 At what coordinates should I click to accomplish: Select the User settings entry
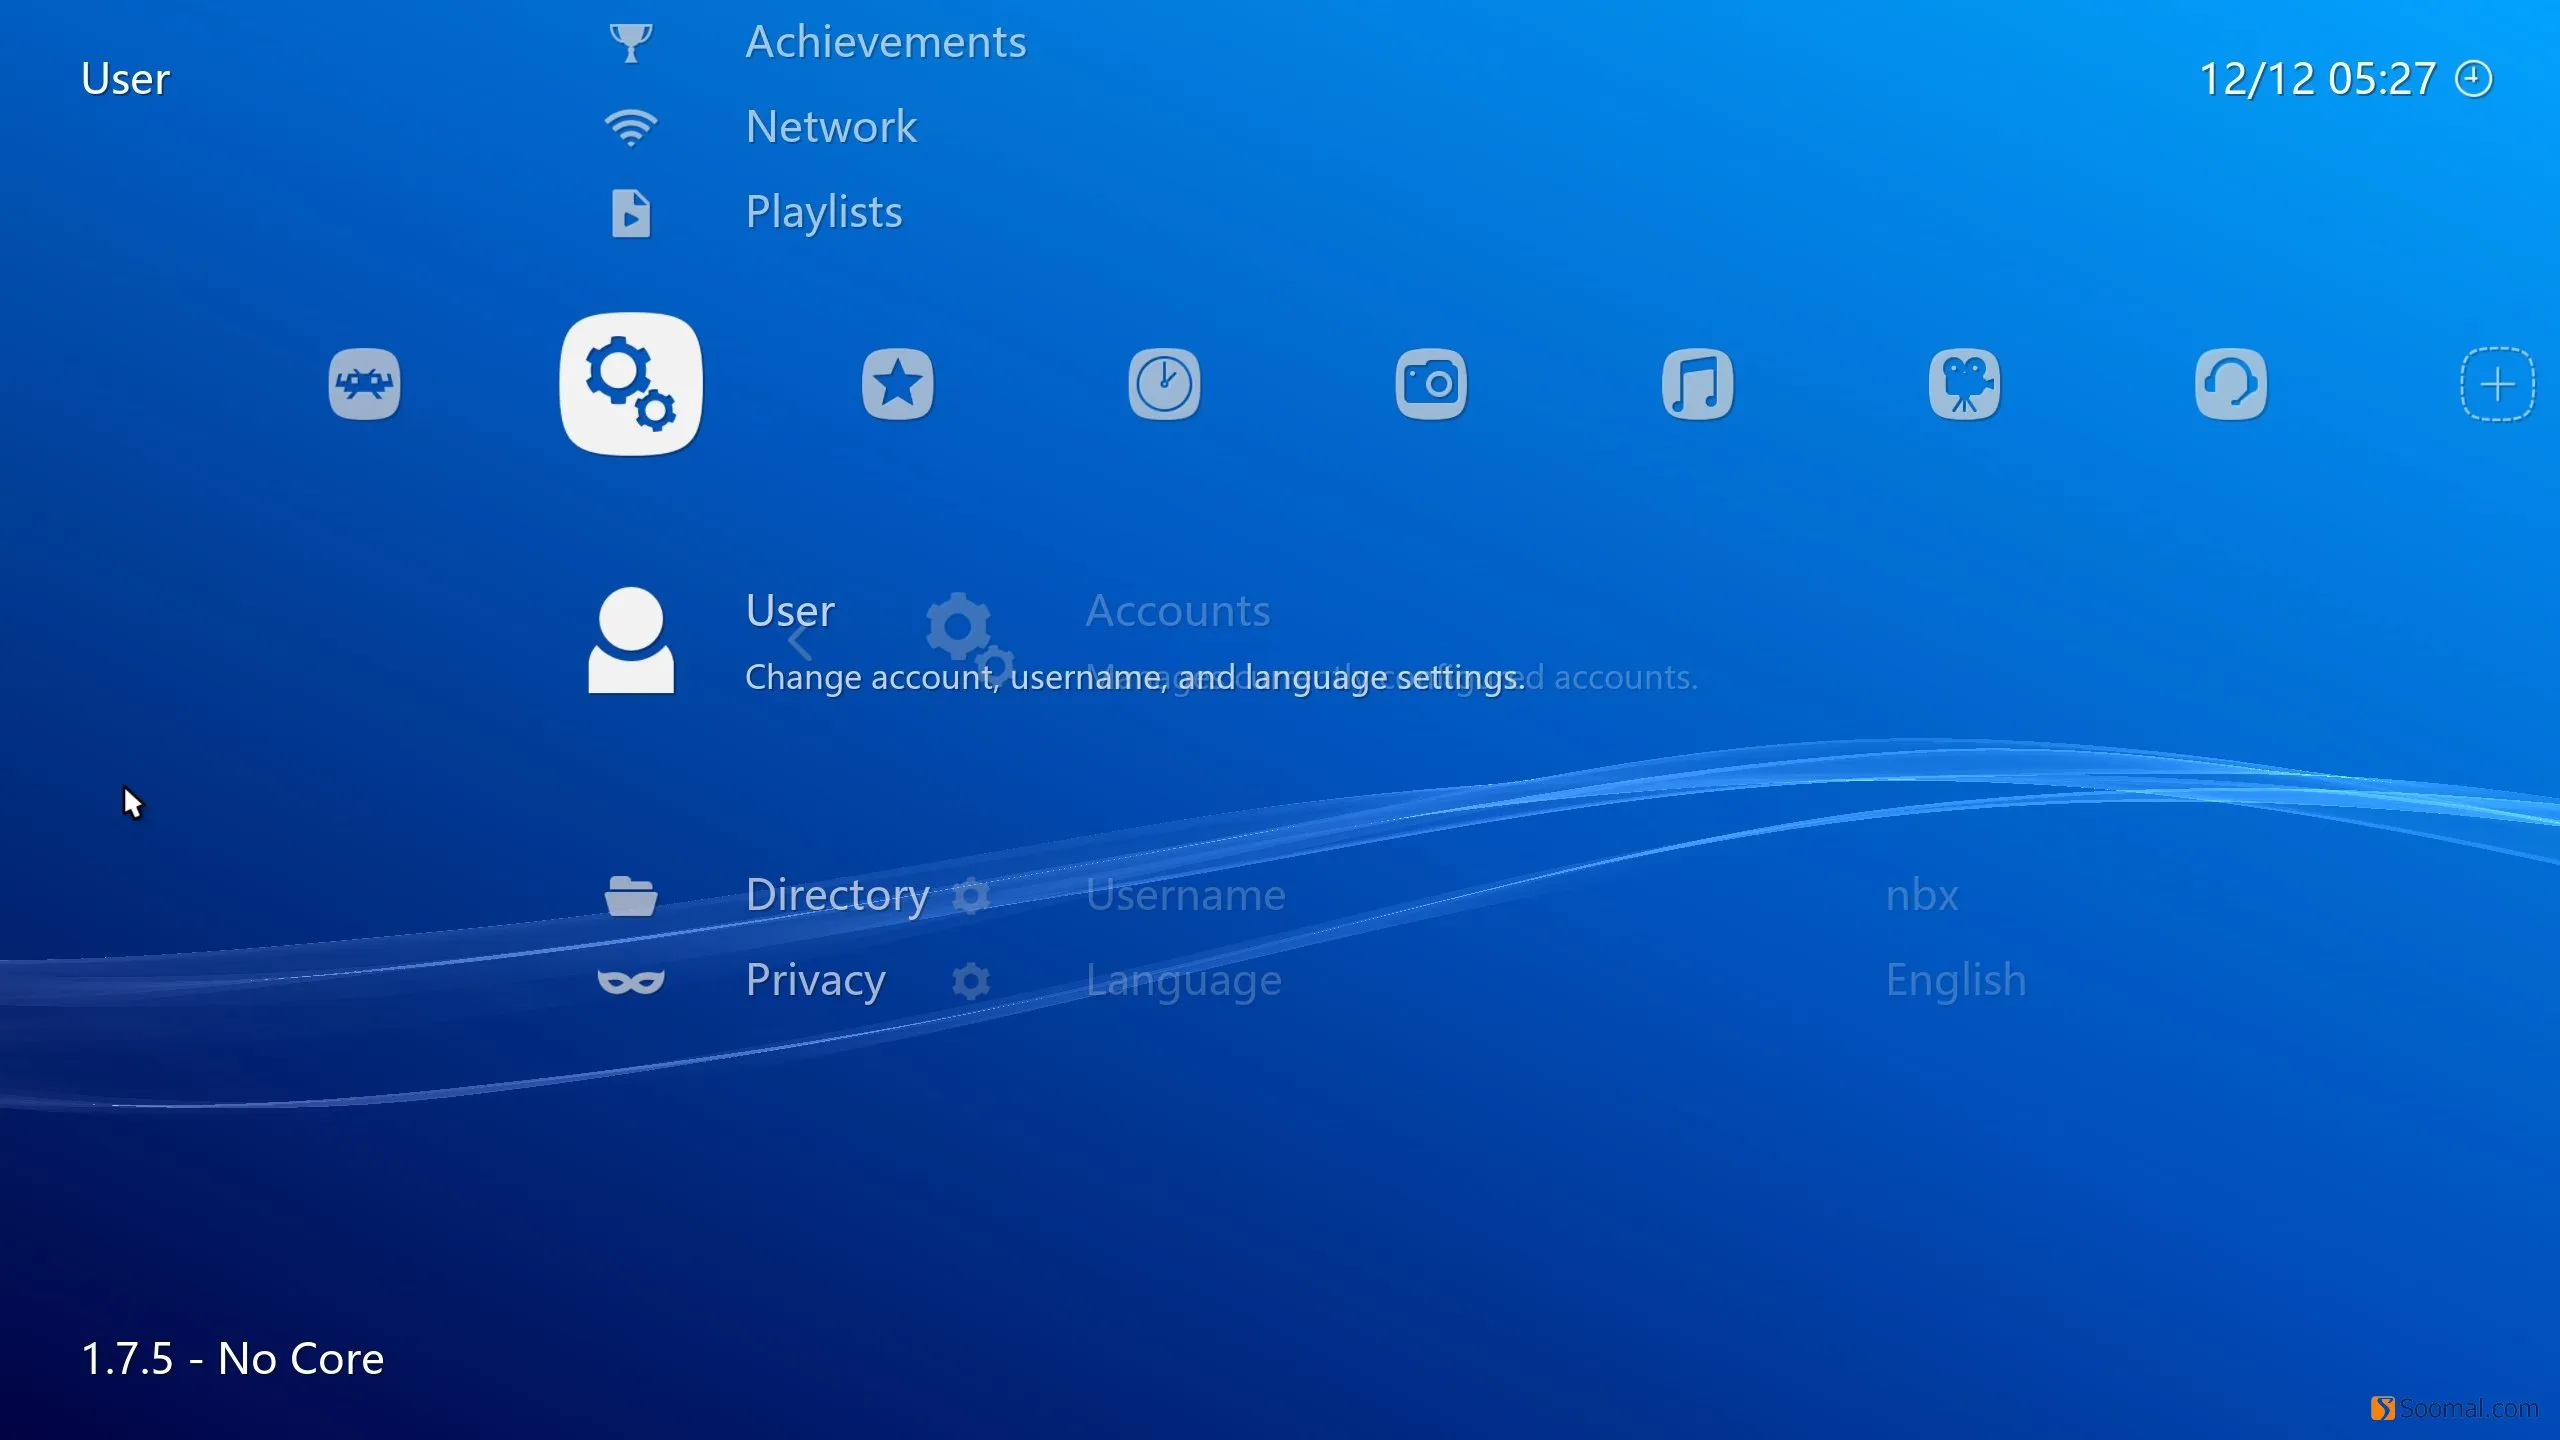click(x=790, y=610)
